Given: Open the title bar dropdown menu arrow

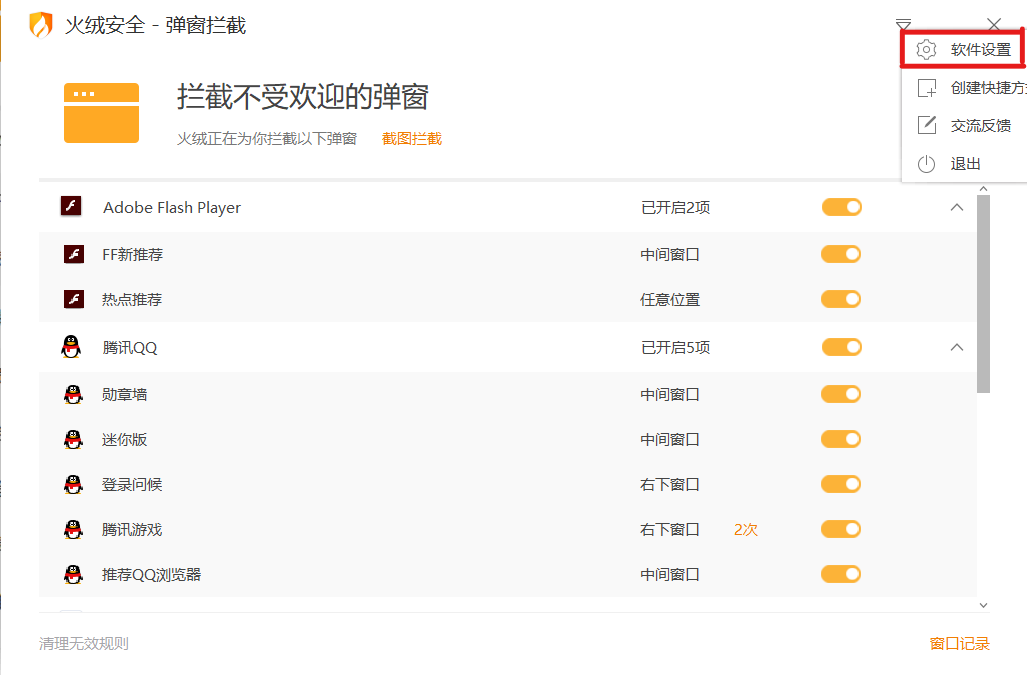Looking at the screenshot, I should click(904, 24).
